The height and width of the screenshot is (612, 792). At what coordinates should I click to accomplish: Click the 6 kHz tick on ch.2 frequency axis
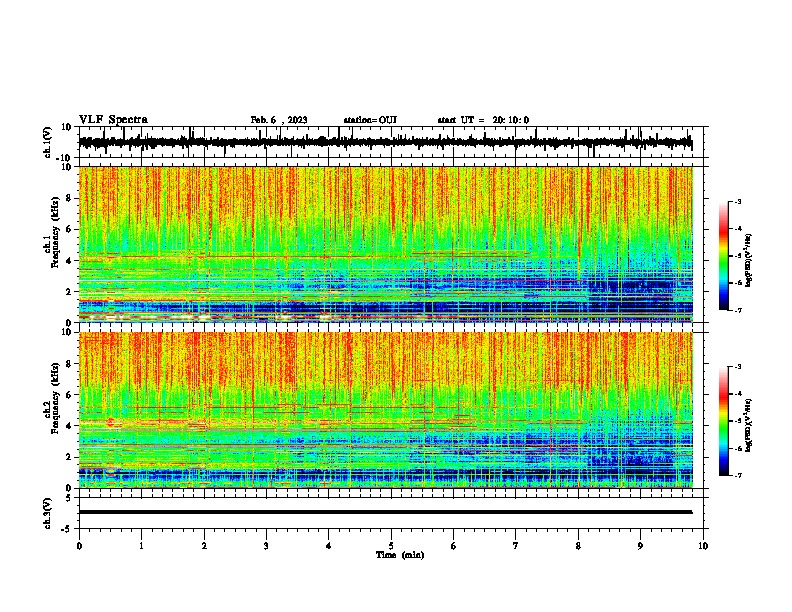70,395
